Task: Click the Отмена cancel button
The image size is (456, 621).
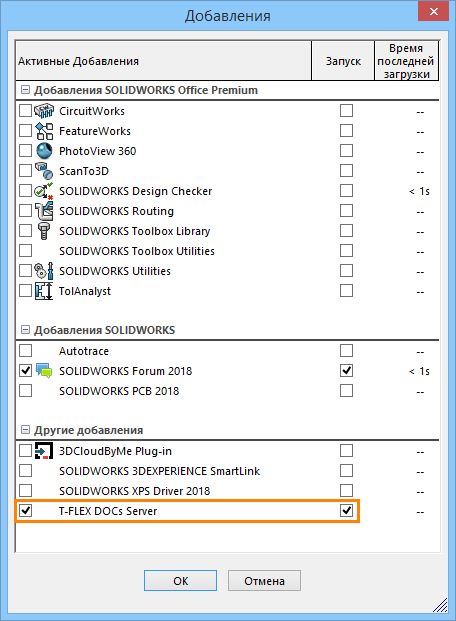Action: [264, 581]
